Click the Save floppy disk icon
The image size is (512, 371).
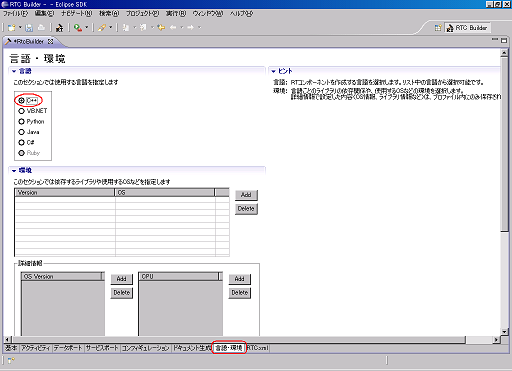click(x=29, y=28)
